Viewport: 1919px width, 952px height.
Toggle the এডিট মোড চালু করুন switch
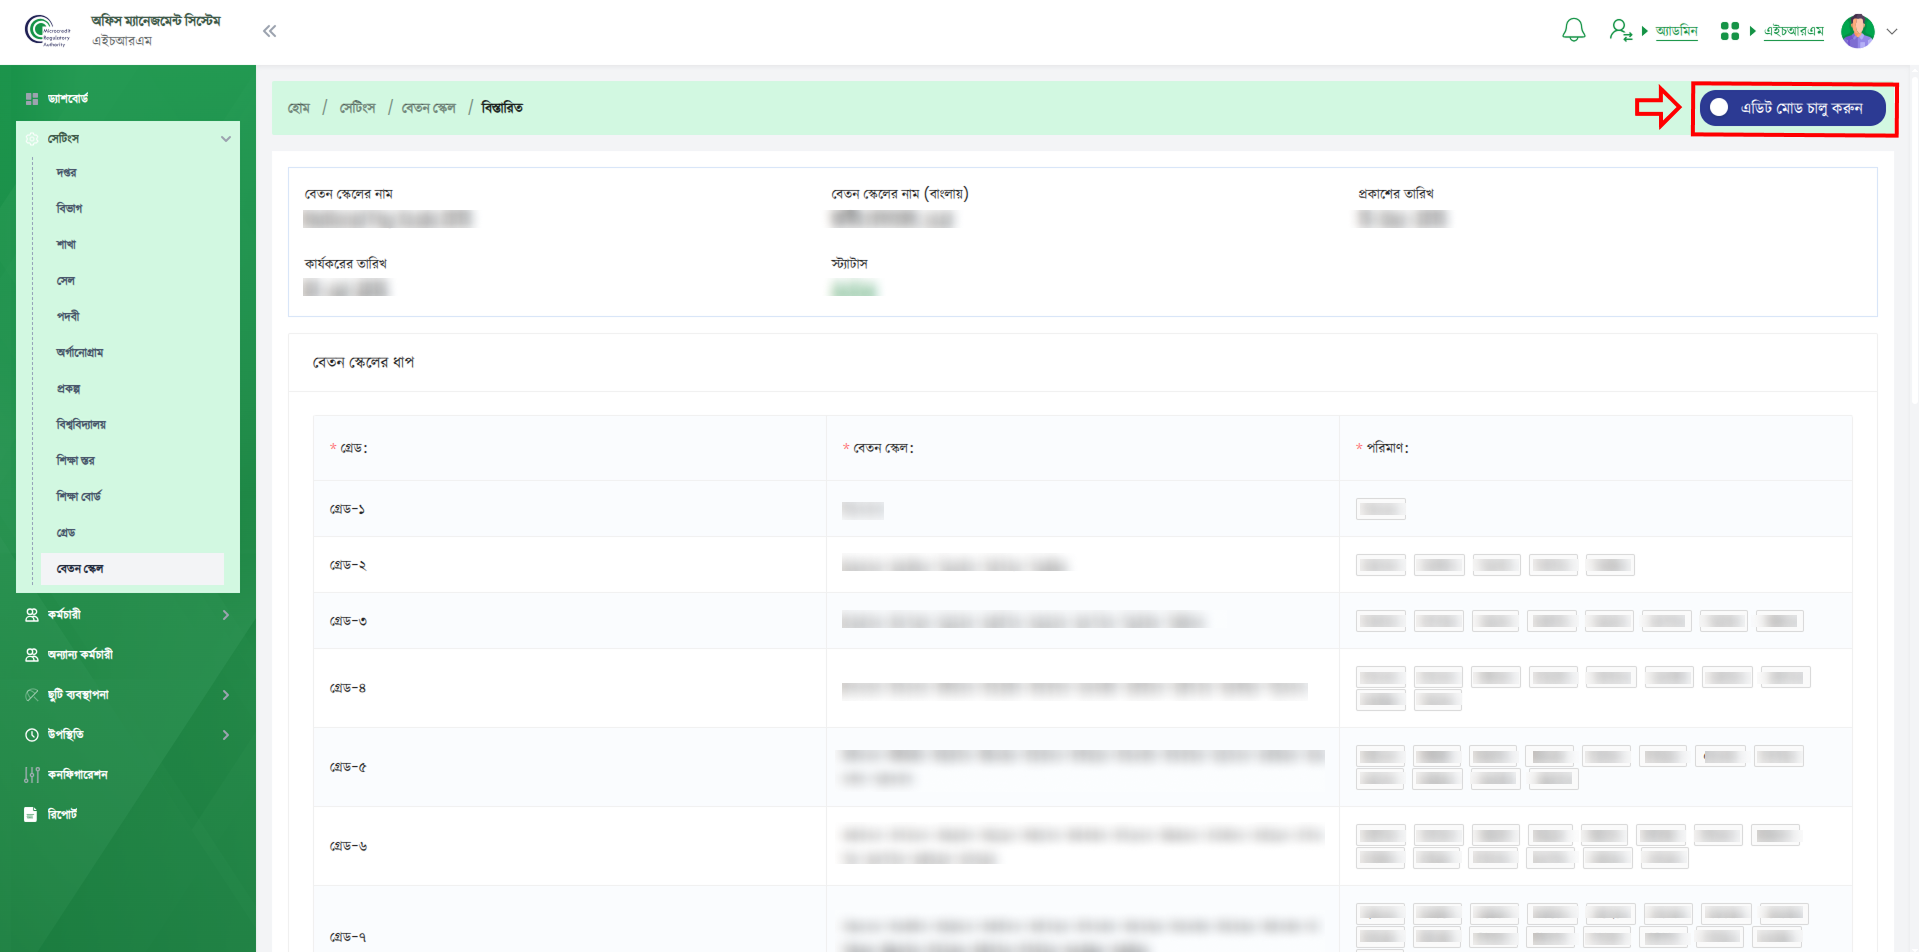(1720, 108)
